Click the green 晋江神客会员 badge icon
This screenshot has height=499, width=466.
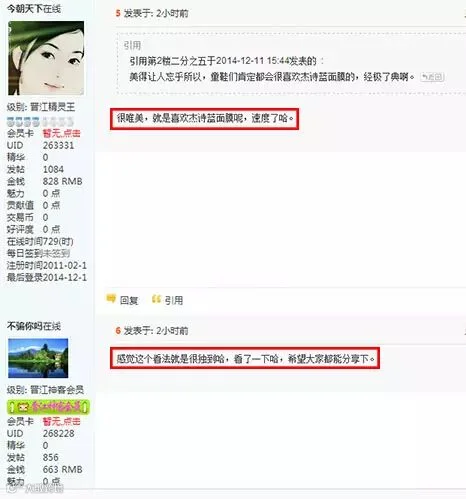point(48,407)
